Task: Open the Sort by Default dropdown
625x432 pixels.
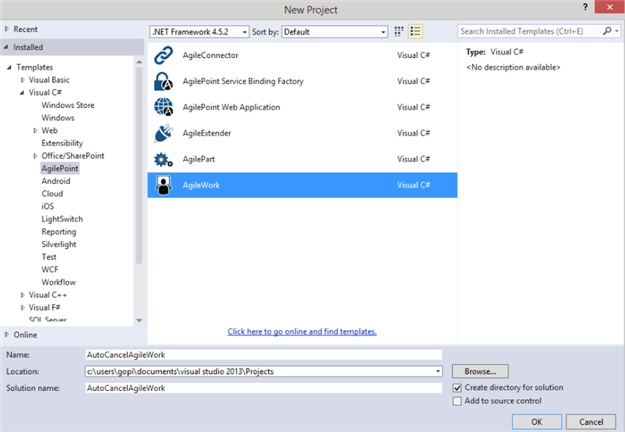Action: click(334, 32)
